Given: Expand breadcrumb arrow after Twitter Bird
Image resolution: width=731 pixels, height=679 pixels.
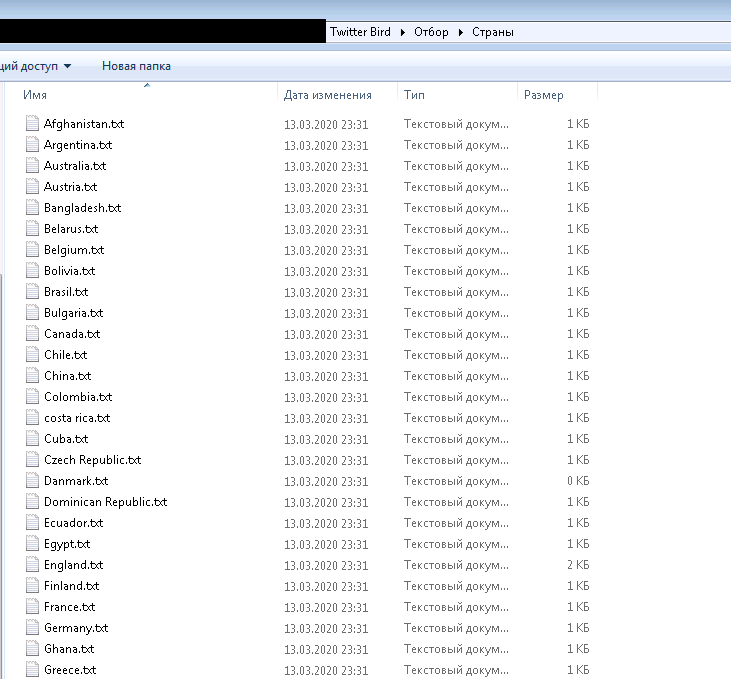Looking at the screenshot, I should [403, 32].
